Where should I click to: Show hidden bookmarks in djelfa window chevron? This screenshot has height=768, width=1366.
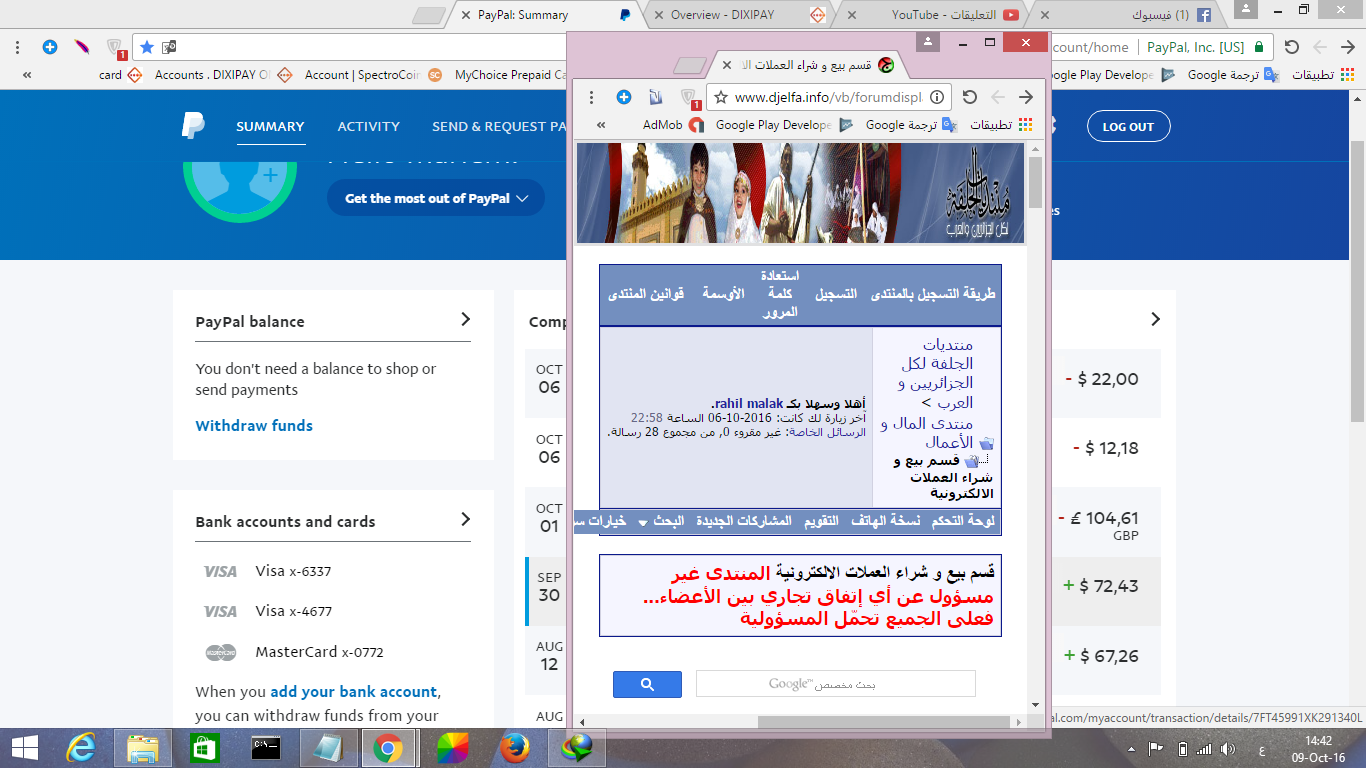[601, 125]
